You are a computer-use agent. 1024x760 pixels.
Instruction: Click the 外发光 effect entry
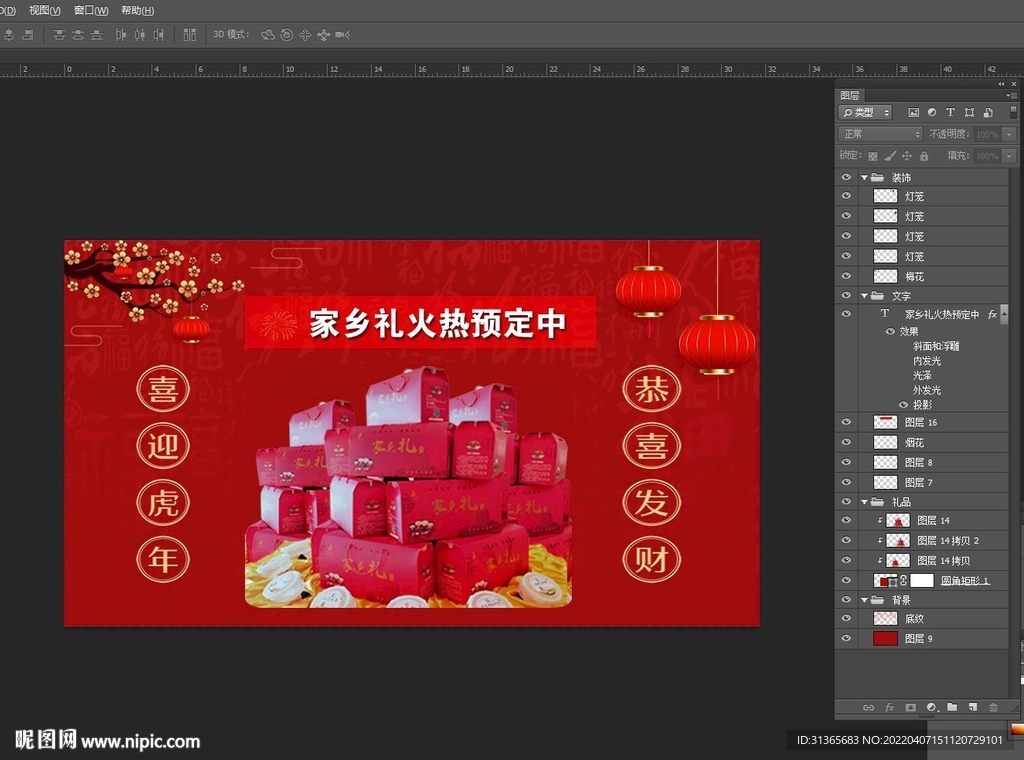[x=927, y=390]
